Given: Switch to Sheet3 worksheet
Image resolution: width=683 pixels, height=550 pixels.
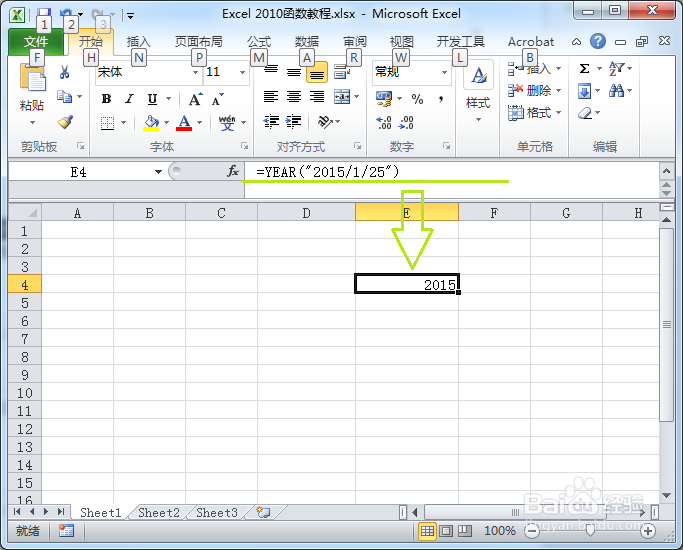Looking at the screenshot, I should pos(216,513).
